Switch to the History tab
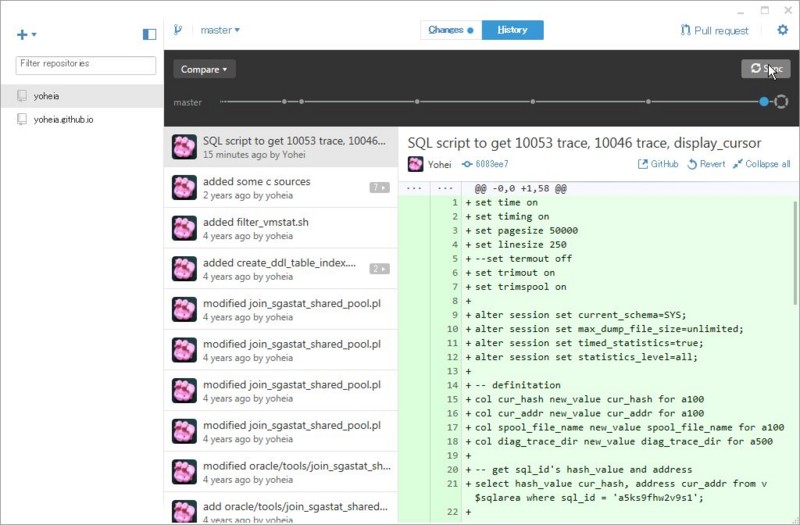800x525 pixels. point(512,30)
